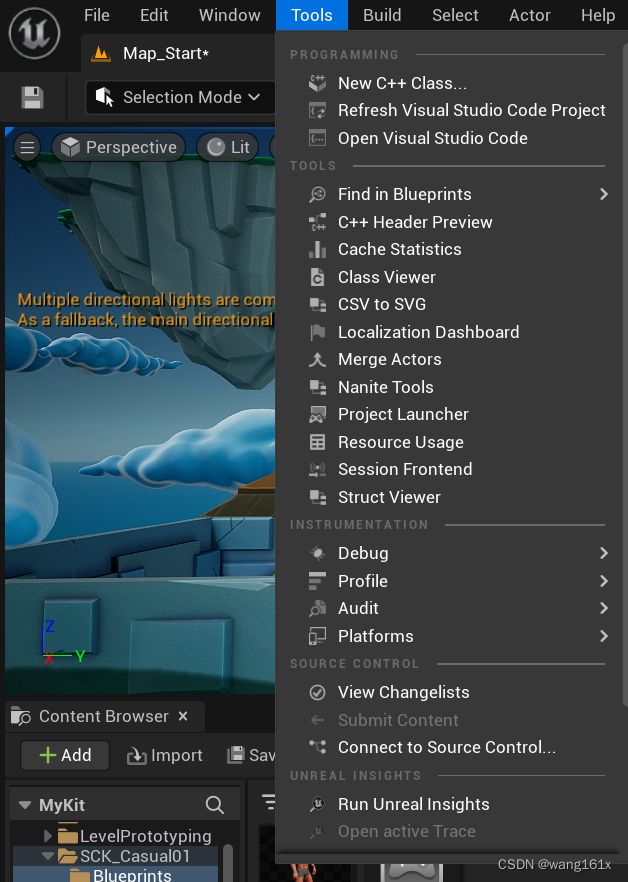
Task: Close the open Tools menu
Action: (312, 15)
